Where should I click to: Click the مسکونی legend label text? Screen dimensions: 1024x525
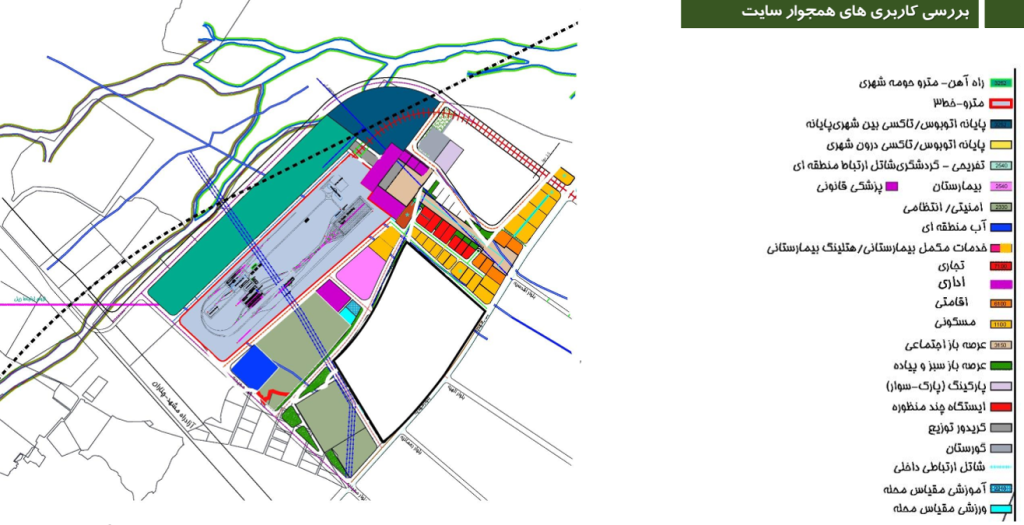pyautogui.click(x=958, y=324)
